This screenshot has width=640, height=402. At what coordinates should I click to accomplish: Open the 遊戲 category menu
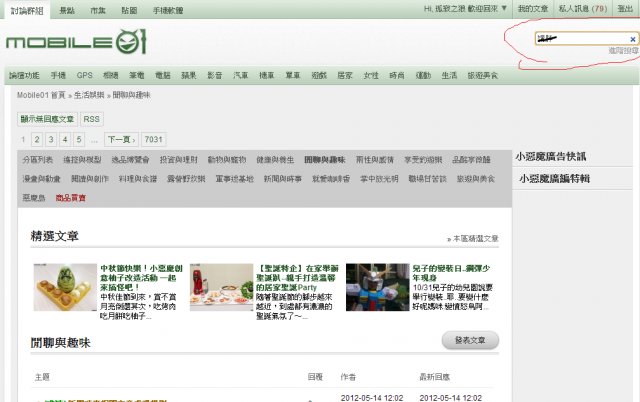pyautogui.click(x=319, y=76)
